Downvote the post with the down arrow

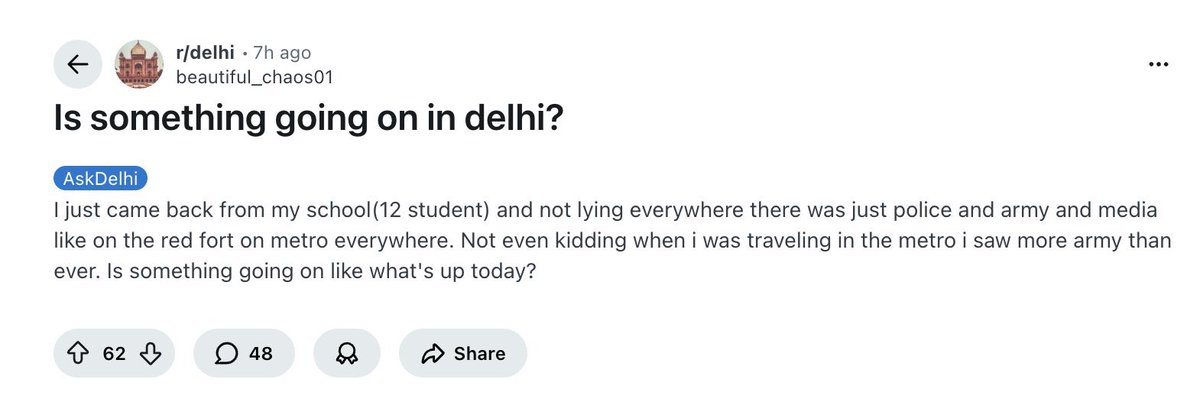click(x=149, y=353)
